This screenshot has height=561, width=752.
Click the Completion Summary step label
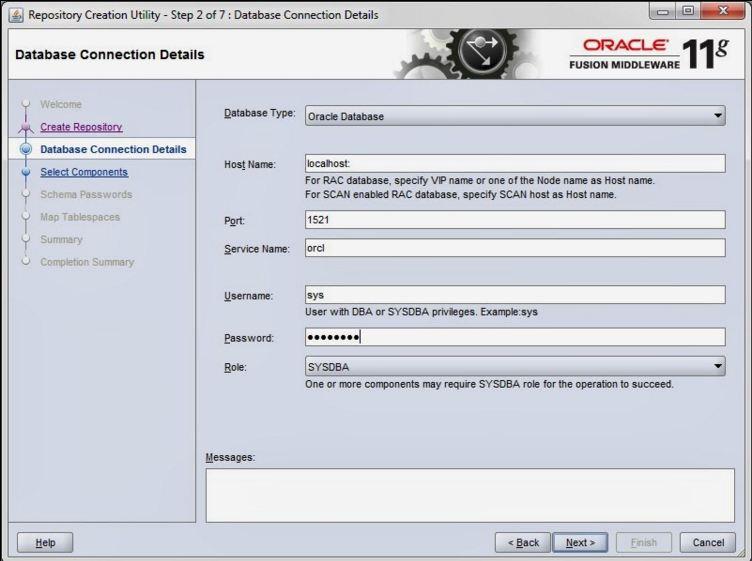click(87, 262)
